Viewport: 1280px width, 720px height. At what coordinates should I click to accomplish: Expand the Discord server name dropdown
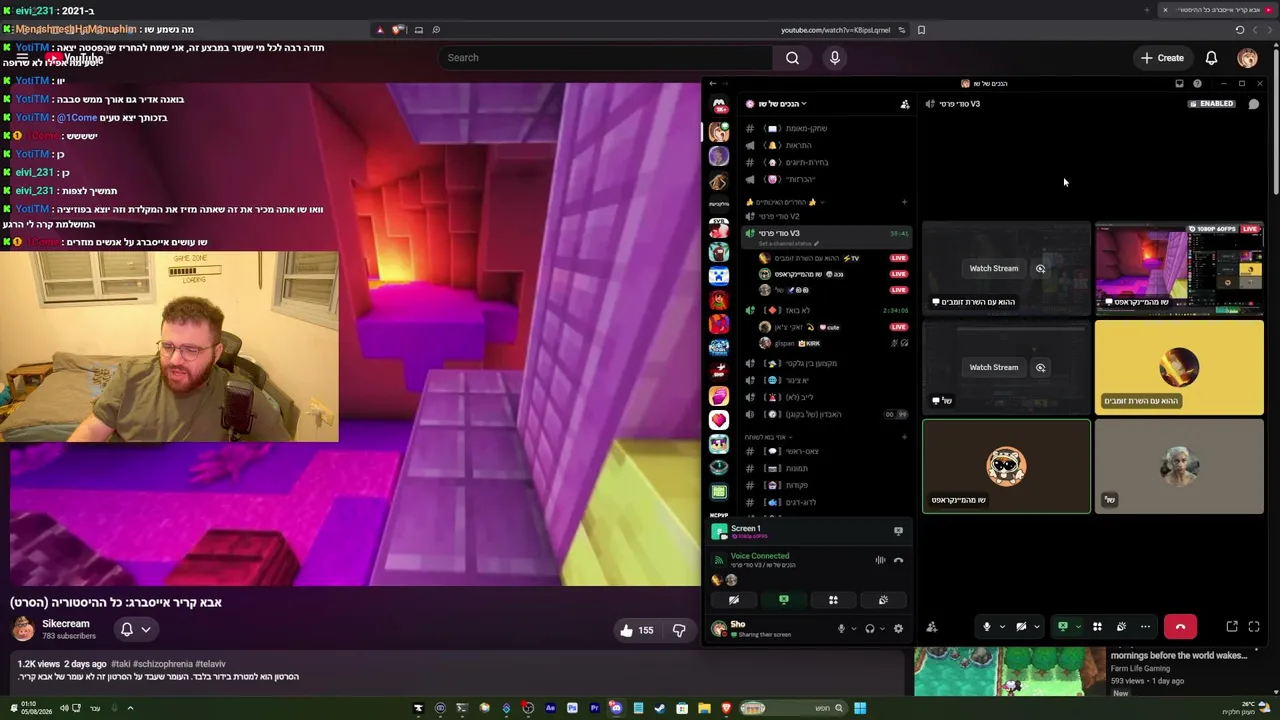tap(803, 104)
